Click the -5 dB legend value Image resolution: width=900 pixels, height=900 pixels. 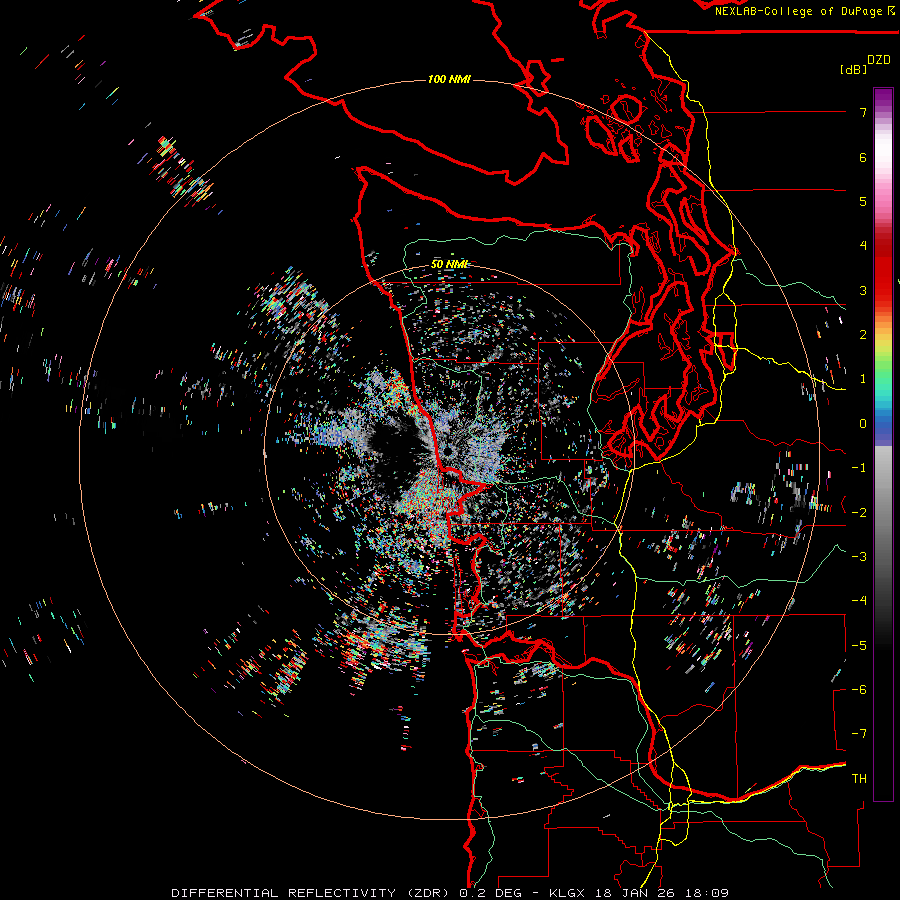pyautogui.click(x=859, y=646)
